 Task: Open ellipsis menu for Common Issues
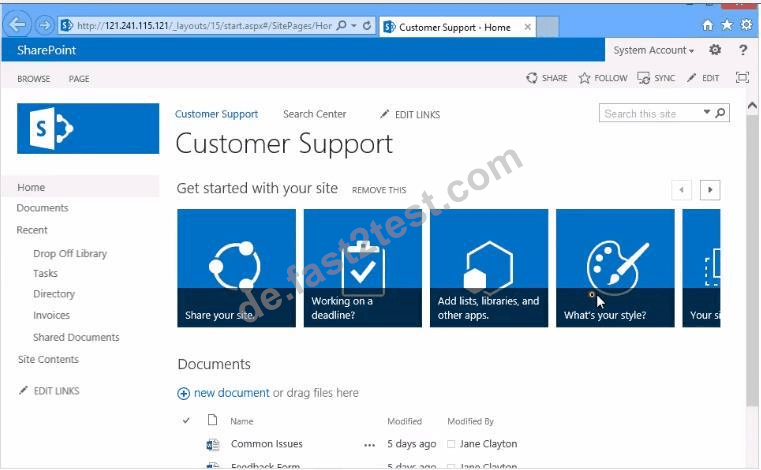point(369,445)
